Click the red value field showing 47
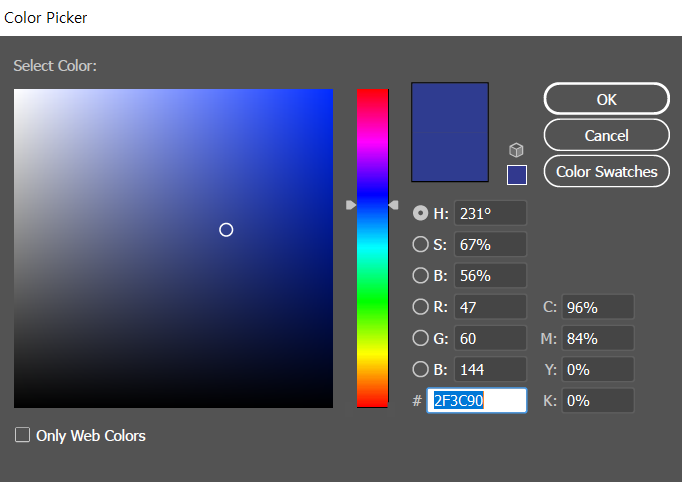Screen dimensions: 682x482 [490, 307]
